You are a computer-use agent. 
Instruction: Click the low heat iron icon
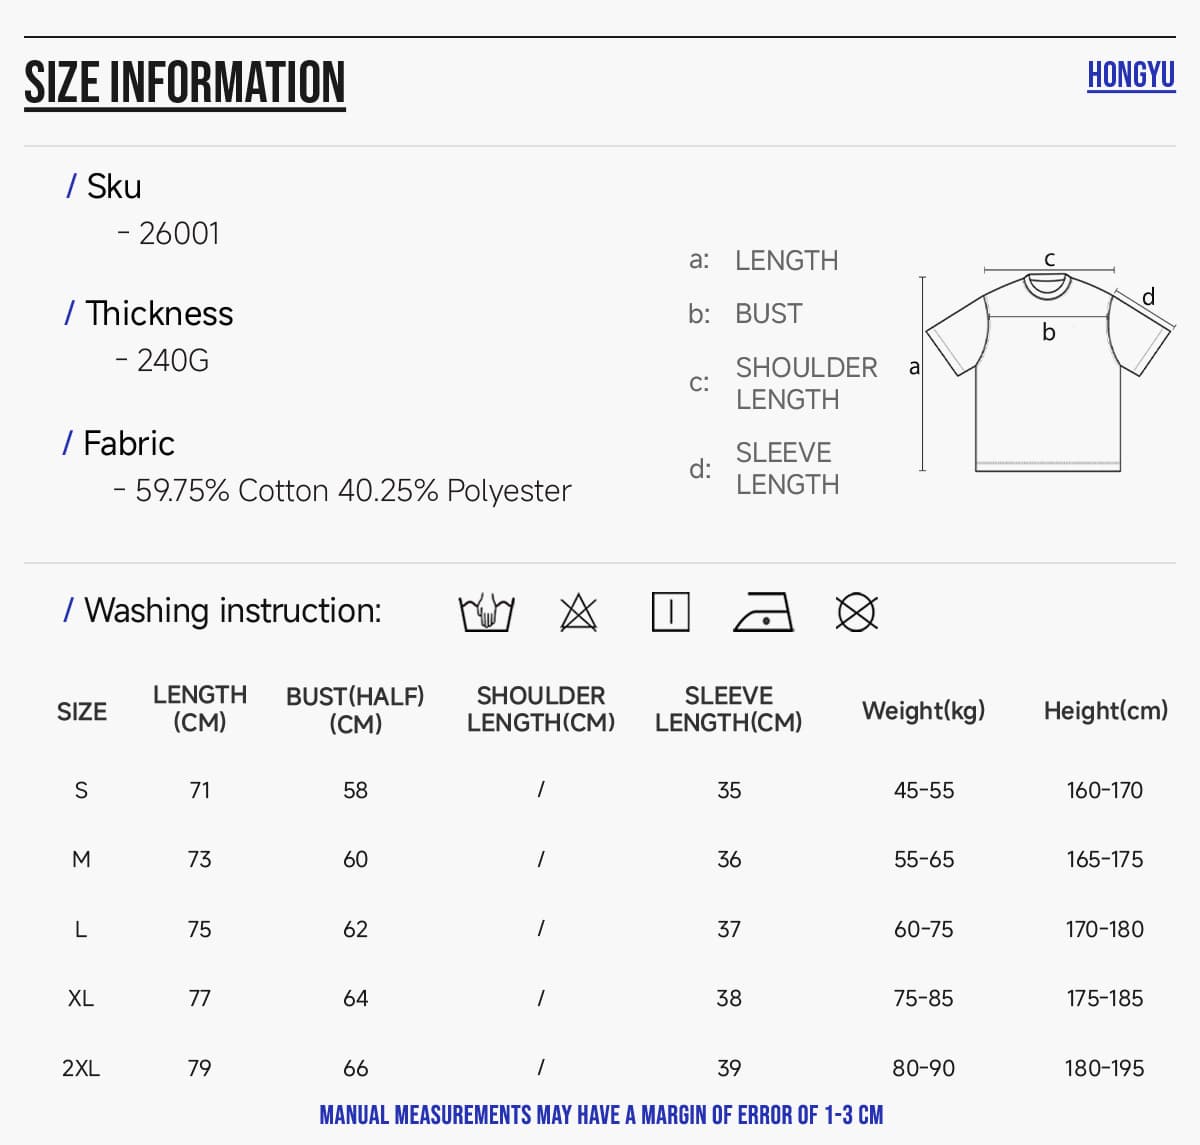click(764, 612)
